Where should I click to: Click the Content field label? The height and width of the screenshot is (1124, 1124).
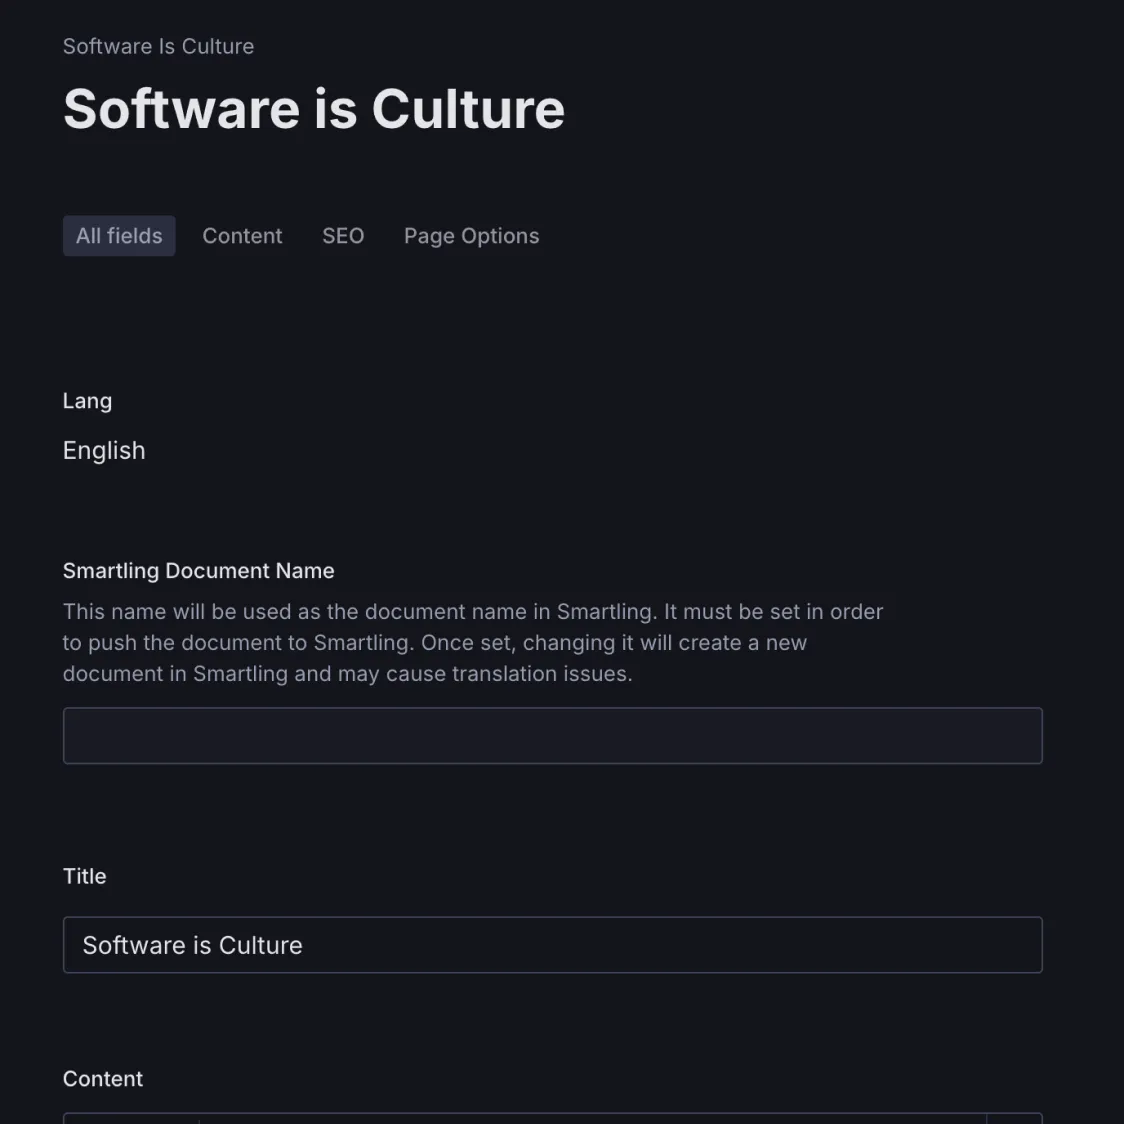(x=103, y=1078)
